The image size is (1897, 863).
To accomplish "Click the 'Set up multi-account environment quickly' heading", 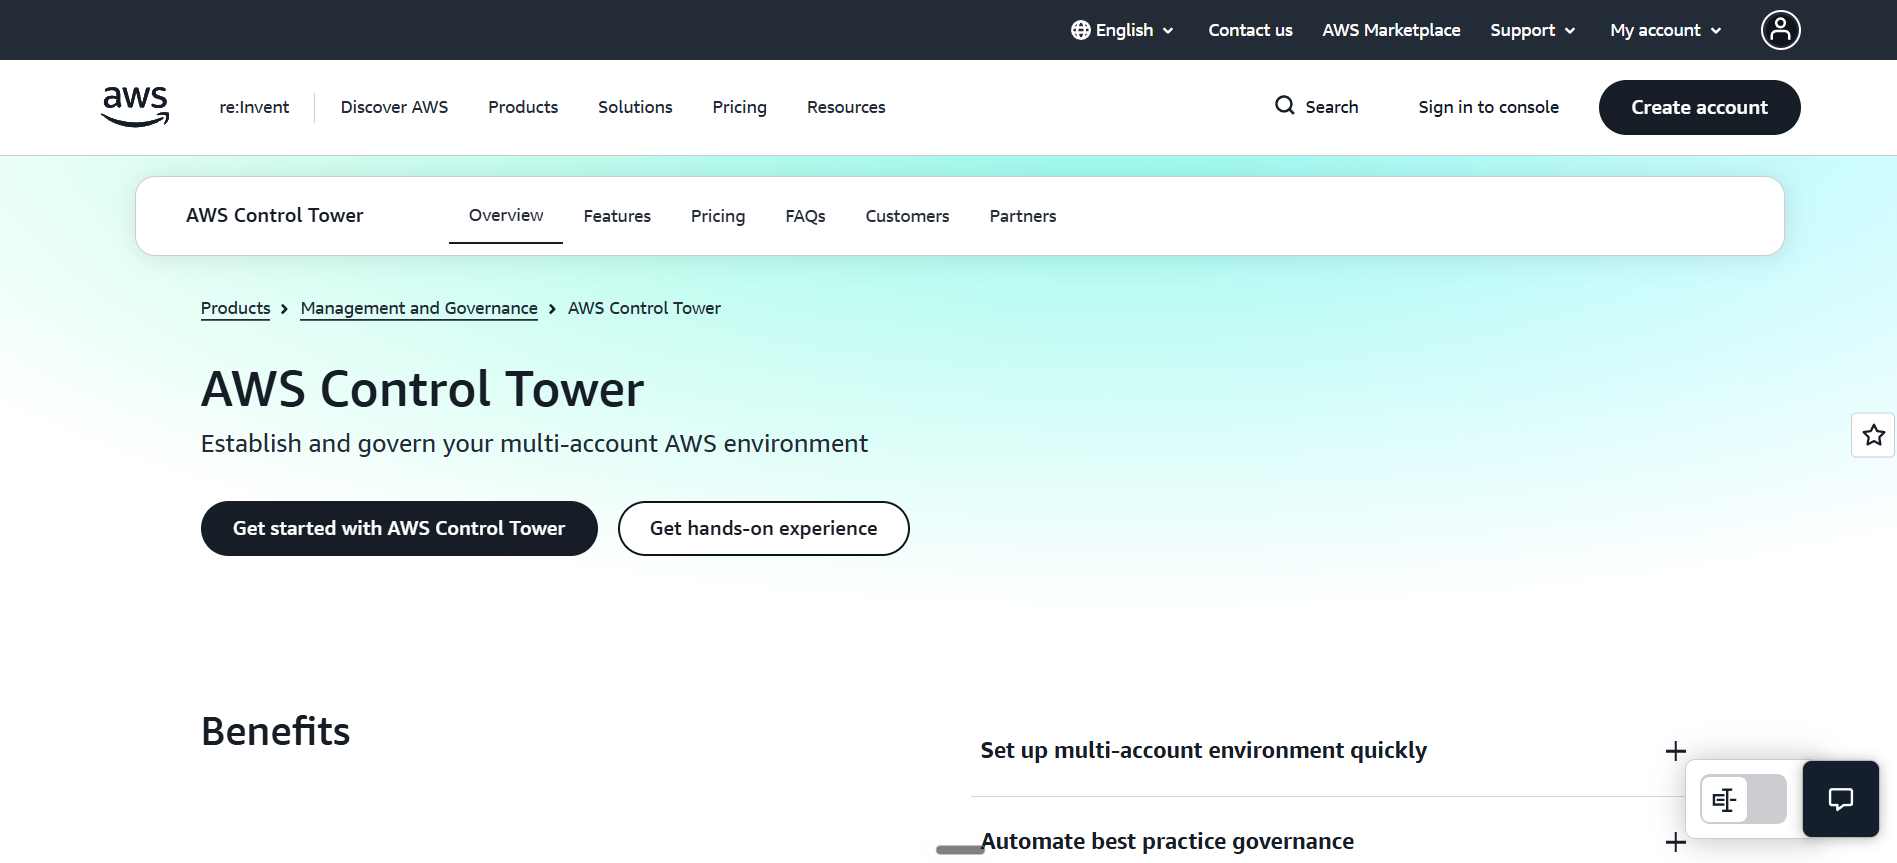I will click(1203, 750).
